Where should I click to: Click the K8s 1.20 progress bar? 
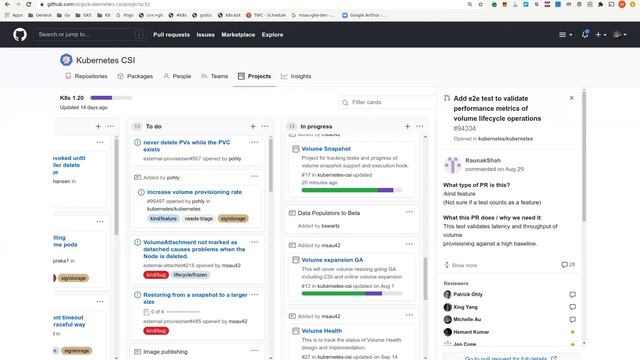111,98
